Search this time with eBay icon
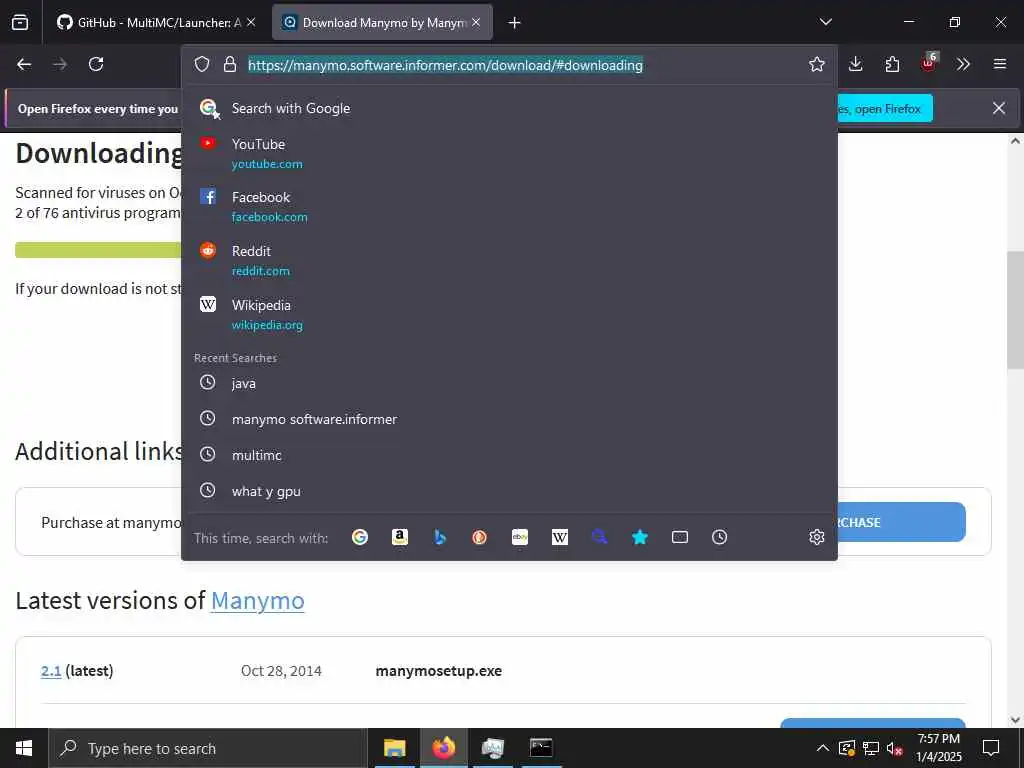The width and height of the screenshot is (1024, 768). pyautogui.click(x=520, y=537)
